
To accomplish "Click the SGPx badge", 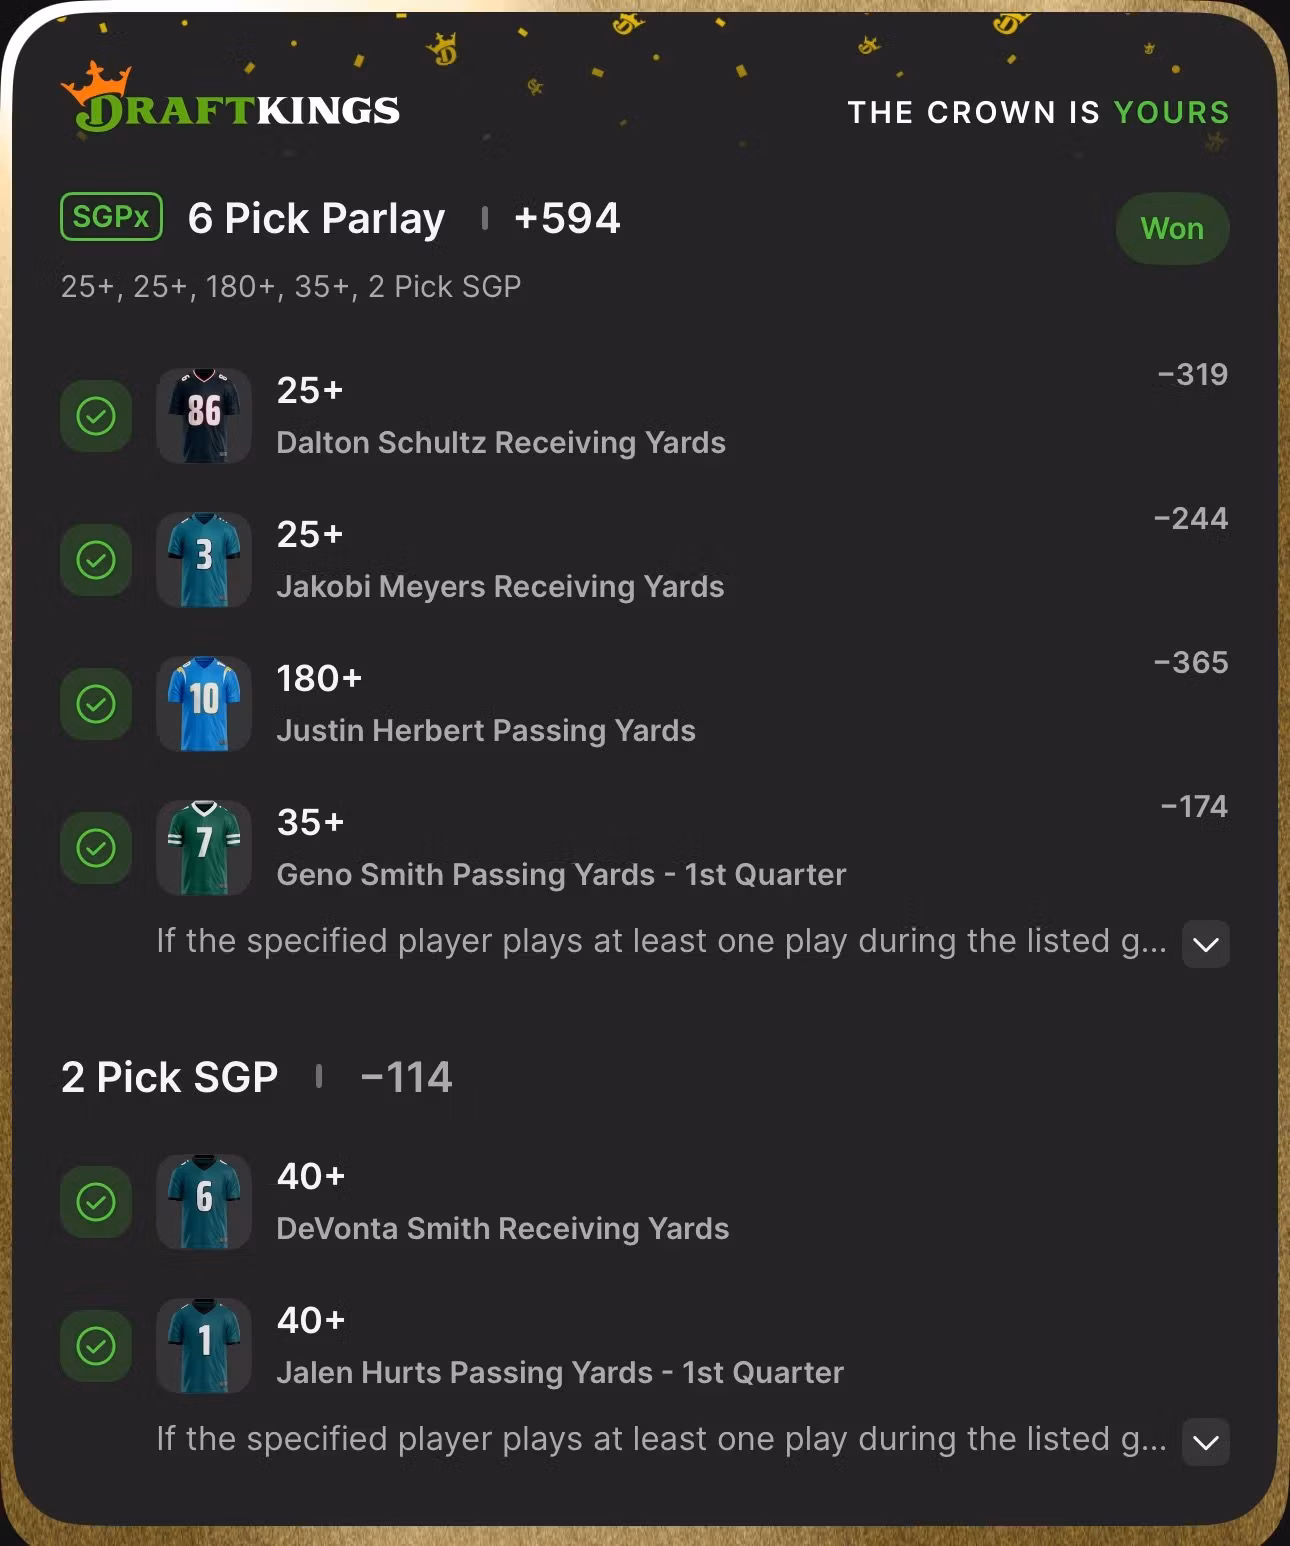I will [x=111, y=216].
